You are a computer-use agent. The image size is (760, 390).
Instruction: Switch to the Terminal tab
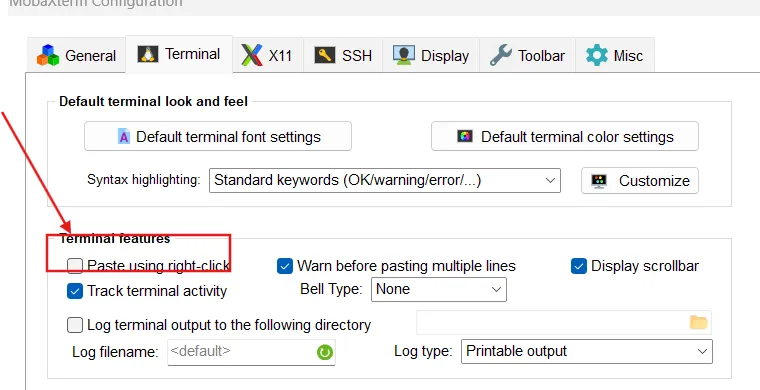pyautogui.click(x=179, y=54)
